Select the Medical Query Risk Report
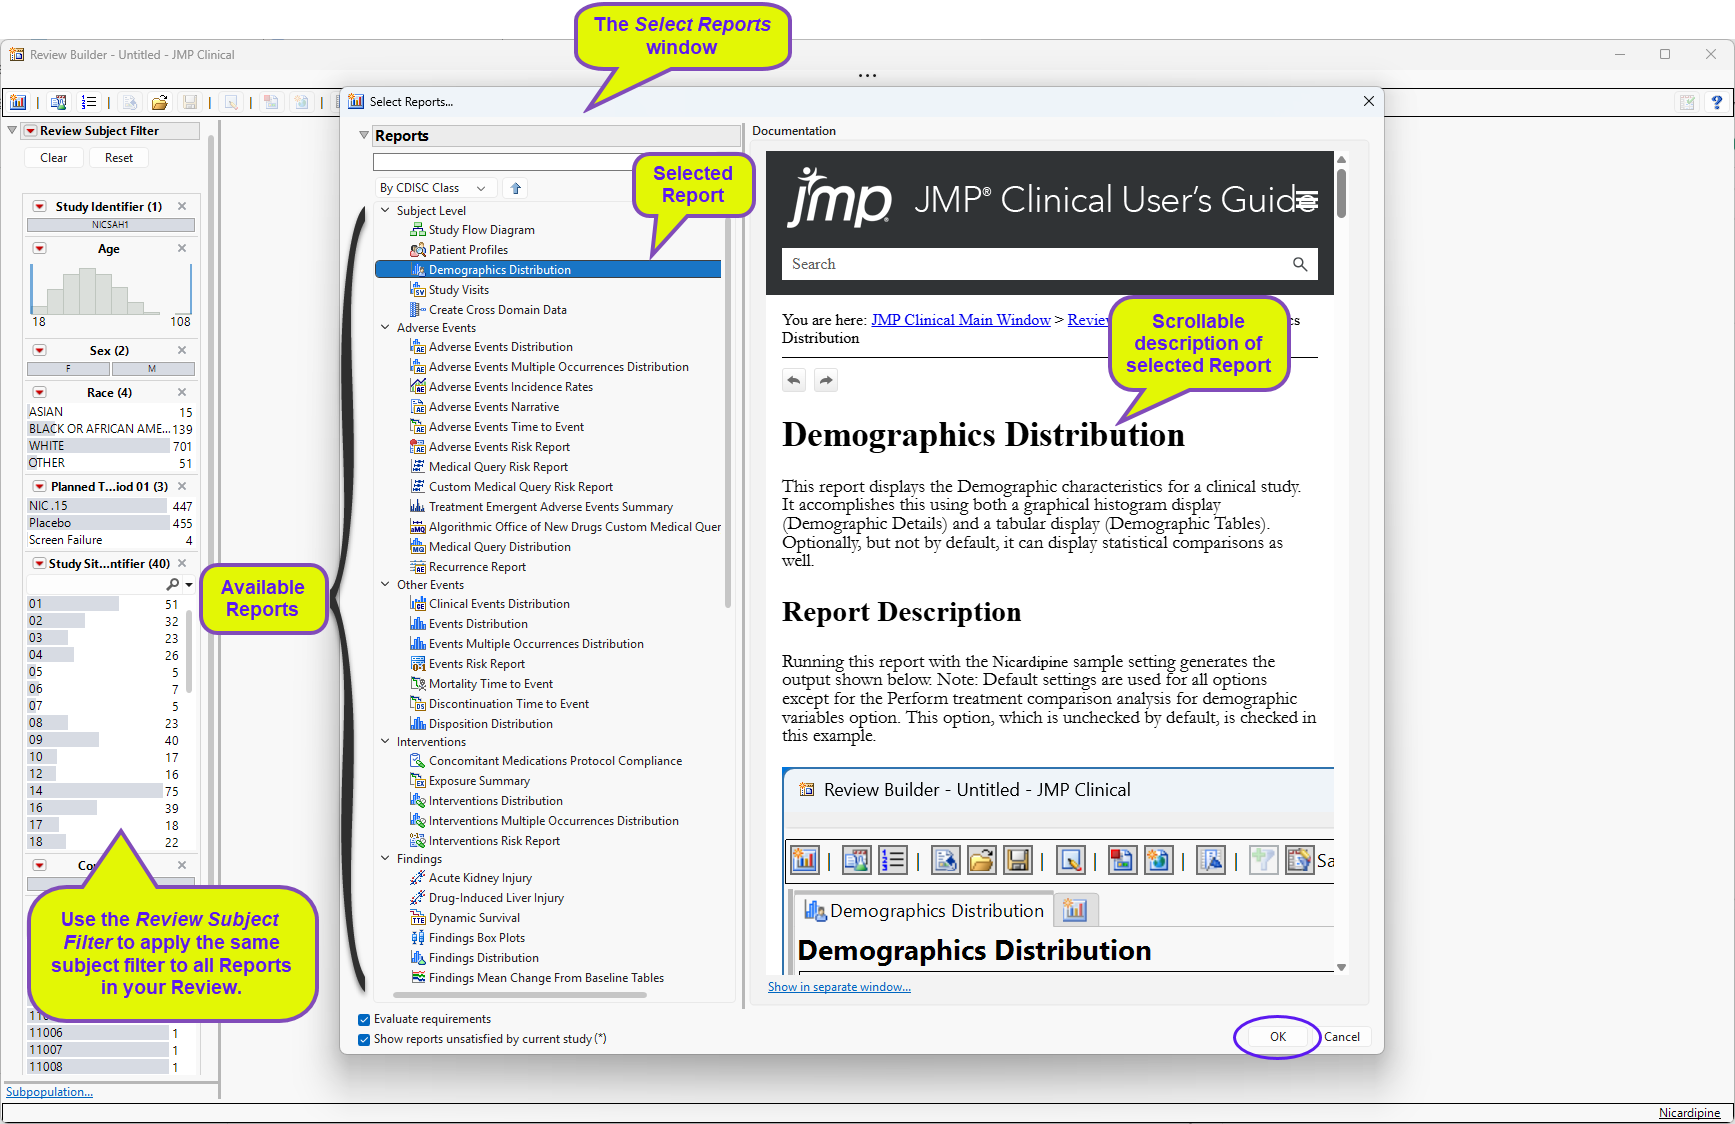1735x1124 pixels. tap(498, 467)
